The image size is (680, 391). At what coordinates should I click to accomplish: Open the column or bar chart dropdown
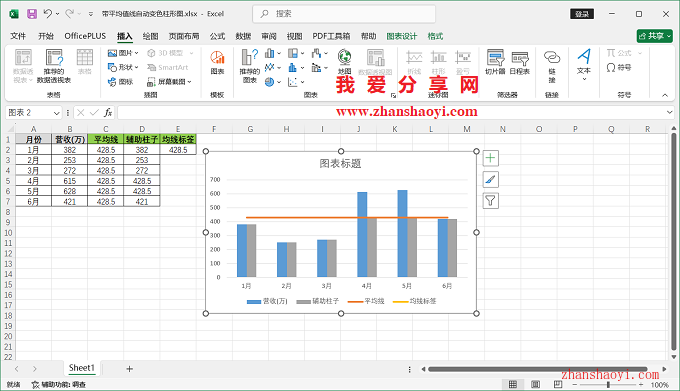pos(279,53)
